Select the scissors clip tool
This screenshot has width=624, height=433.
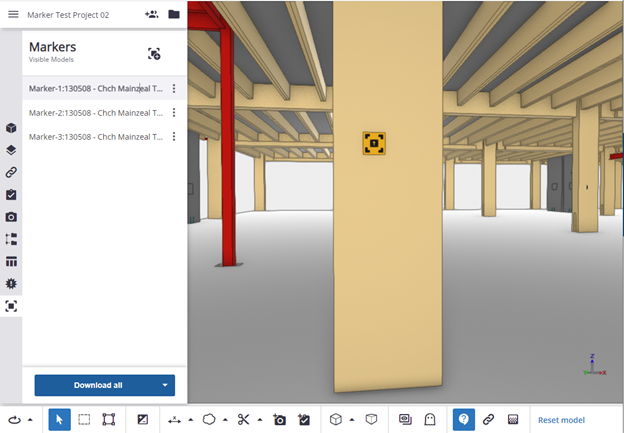coord(243,420)
